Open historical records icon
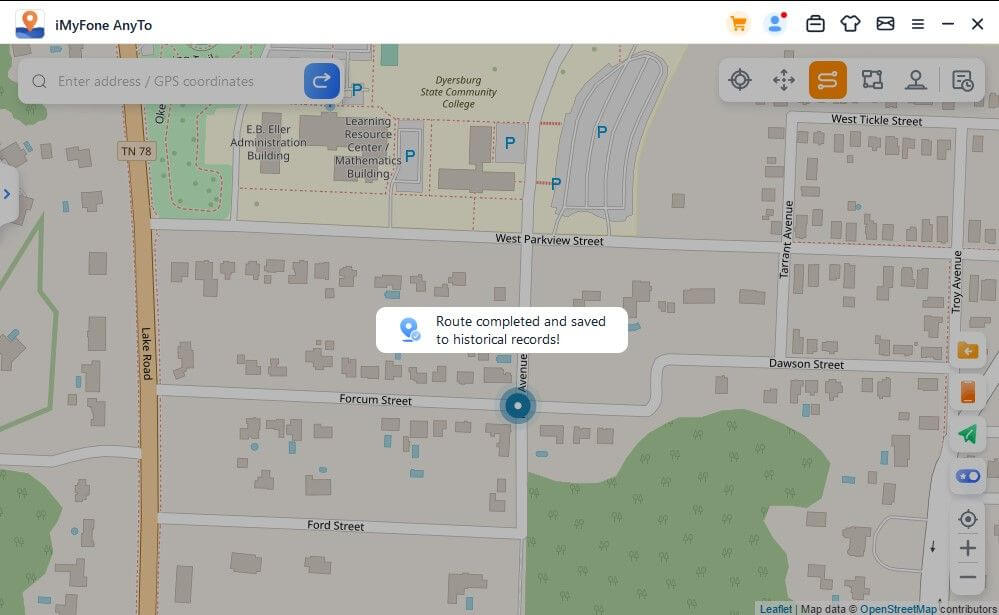Image resolution: width=999 pixels, height=615 pixels. click(962, 80)
